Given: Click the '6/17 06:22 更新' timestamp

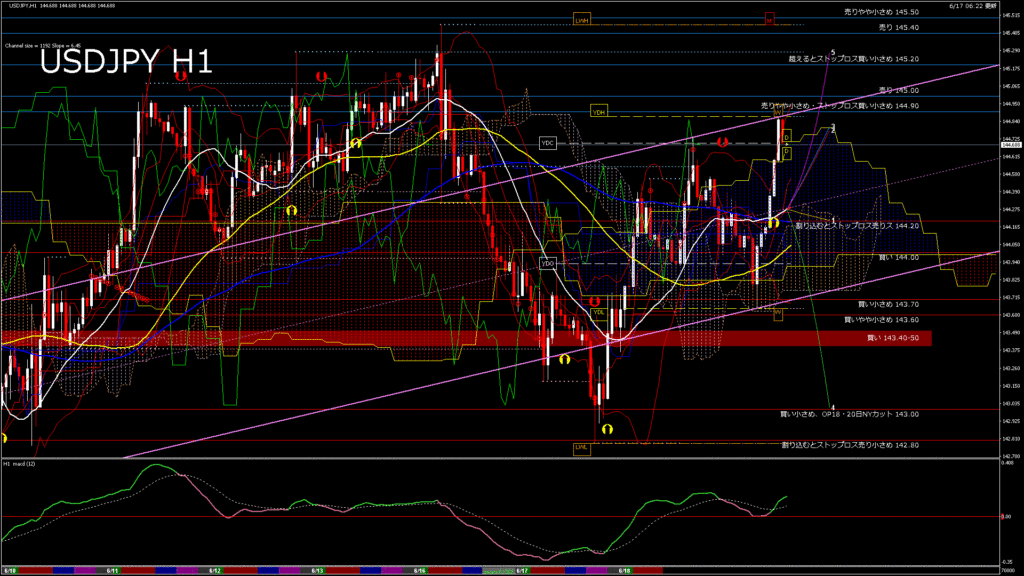Looking at the screenshot, I should click(x=973, y=5).
